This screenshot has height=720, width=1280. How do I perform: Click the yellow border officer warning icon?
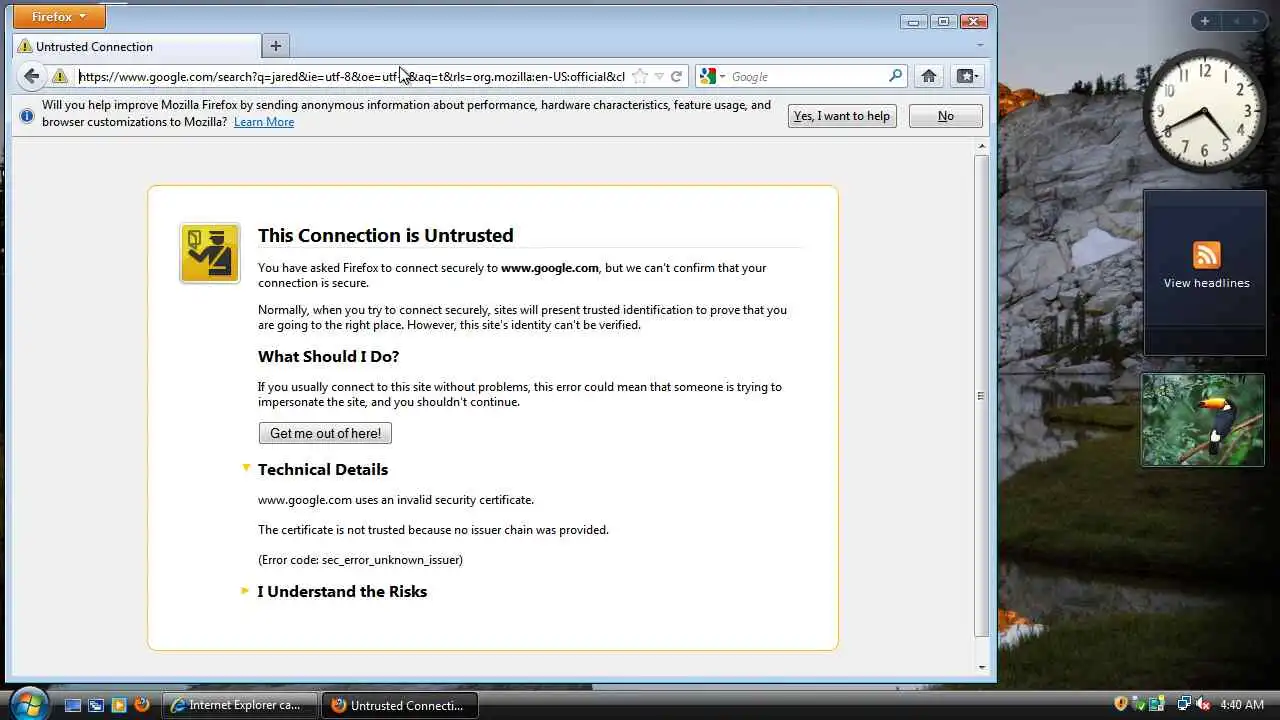(210, 253)
